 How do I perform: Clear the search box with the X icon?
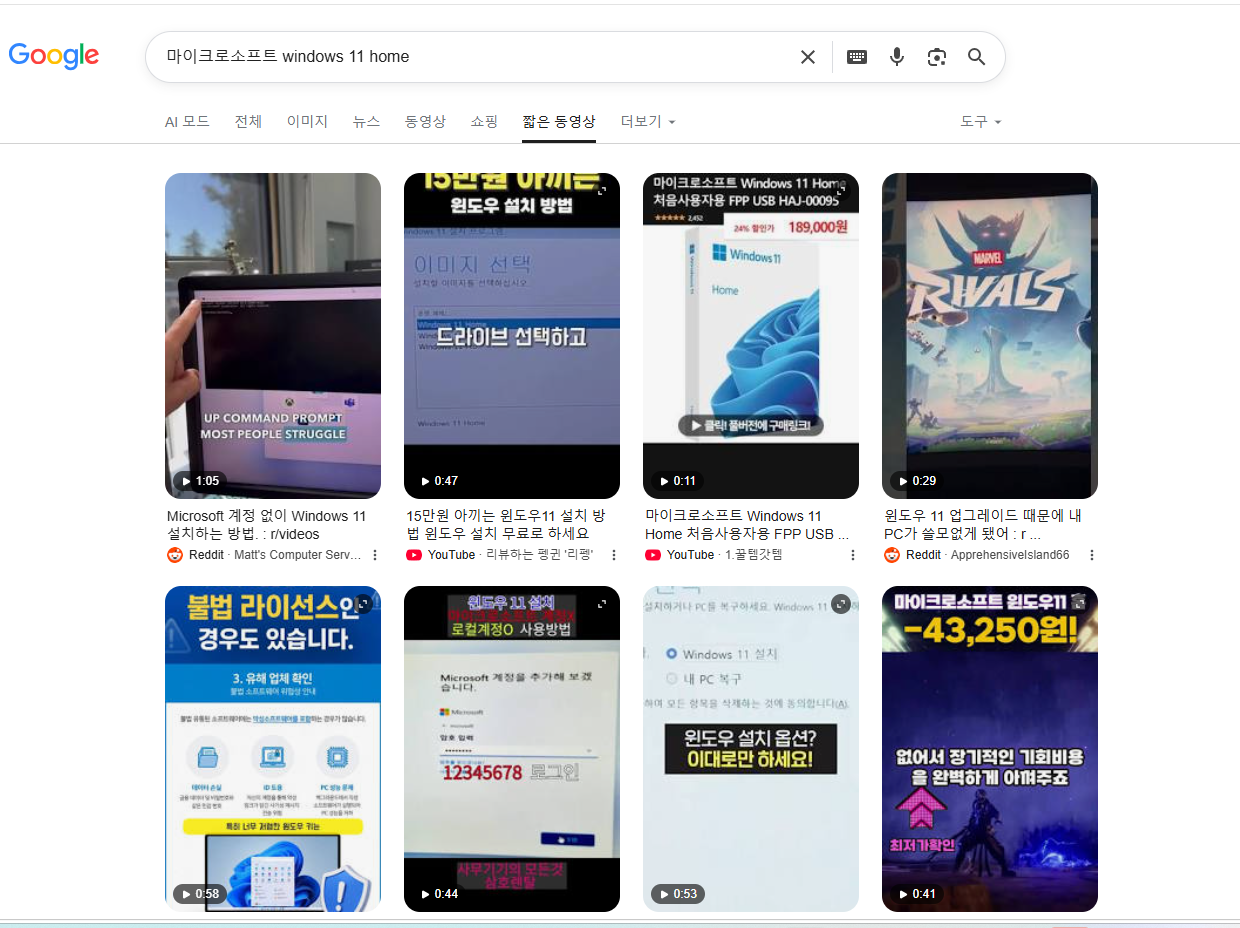point(808,57)
